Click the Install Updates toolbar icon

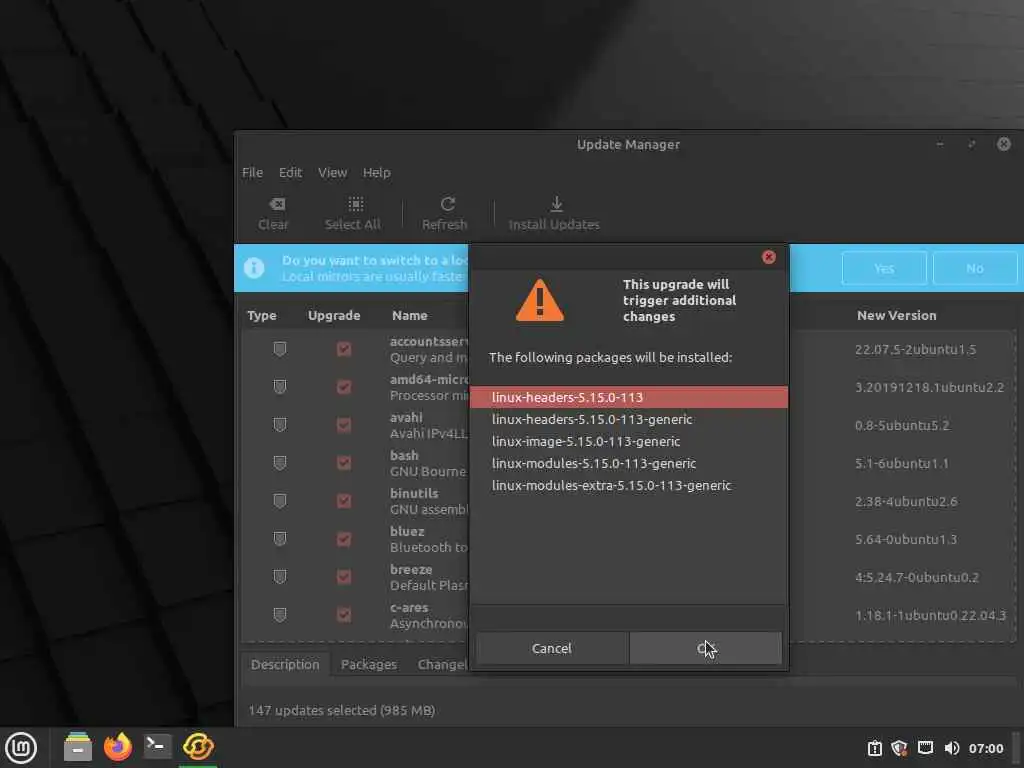pos(556,204)
